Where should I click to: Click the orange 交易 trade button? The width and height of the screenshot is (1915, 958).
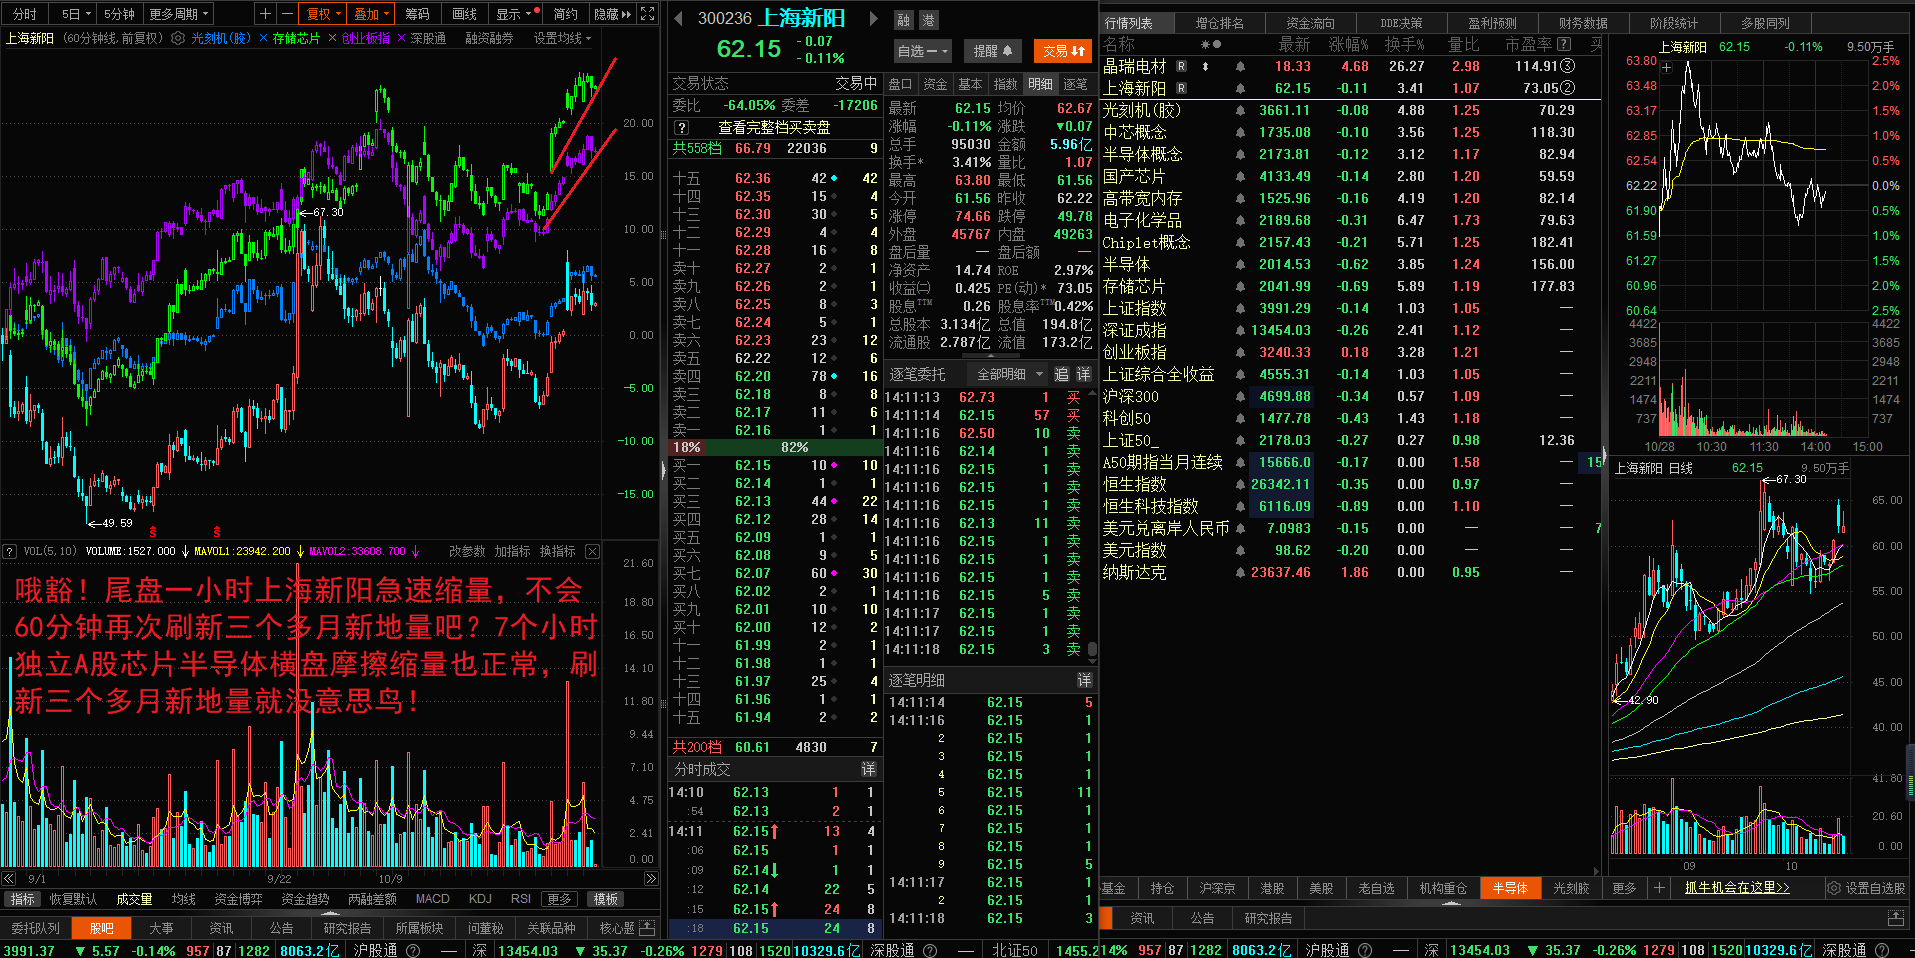(x=1064, y=51)
